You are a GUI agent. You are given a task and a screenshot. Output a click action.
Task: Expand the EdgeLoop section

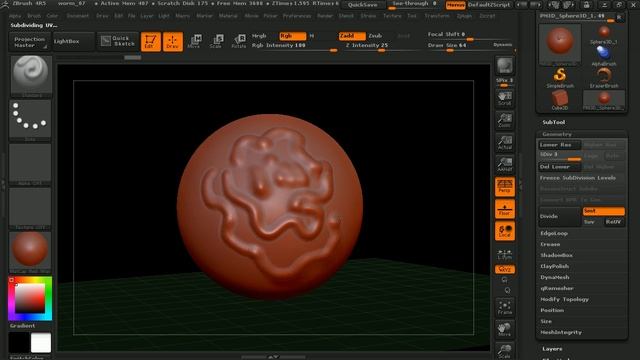point(554,233)
